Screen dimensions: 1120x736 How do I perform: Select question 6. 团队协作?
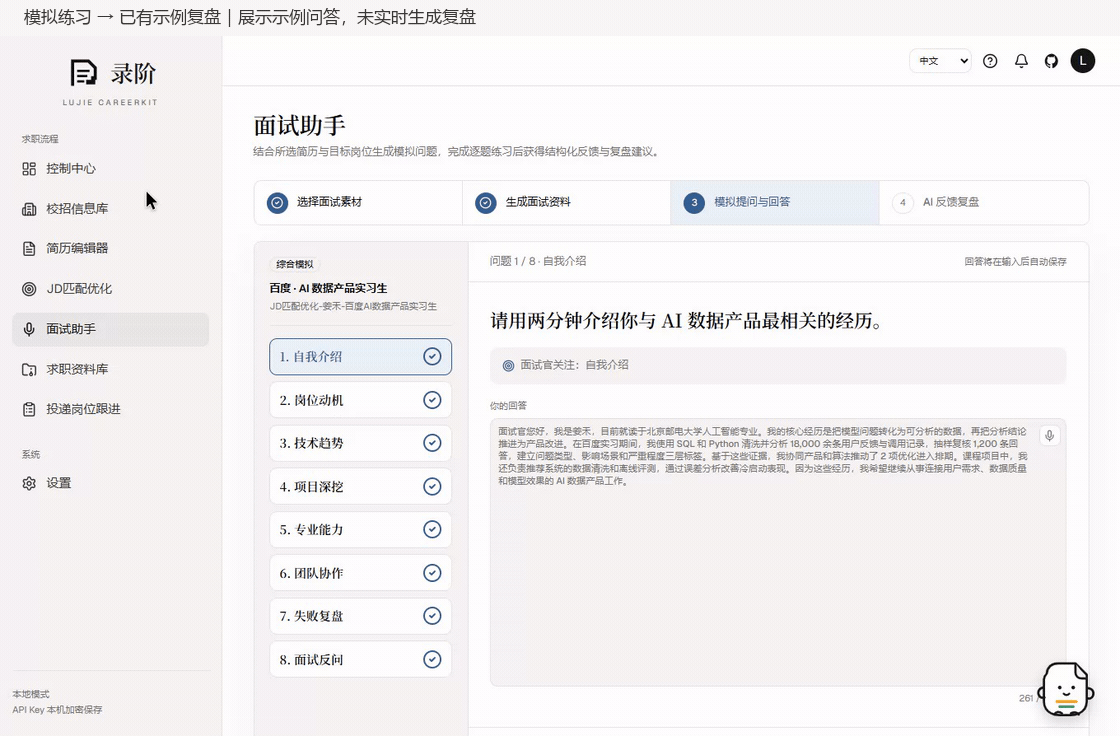(x=360, y=573)
